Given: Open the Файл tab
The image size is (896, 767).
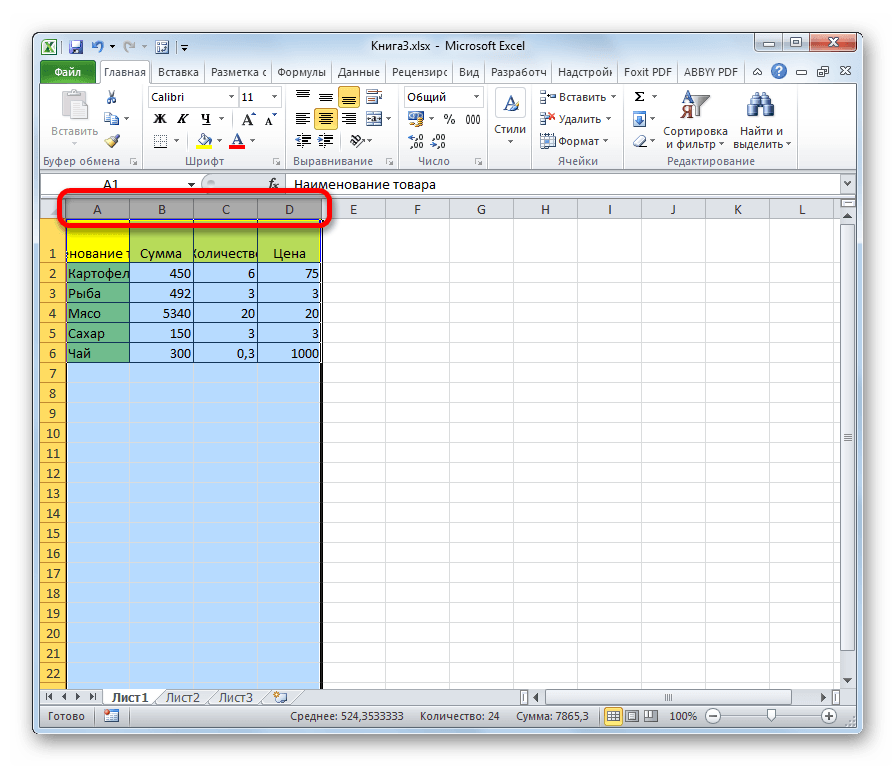Looking at the screenshot, I should (67, 72).
